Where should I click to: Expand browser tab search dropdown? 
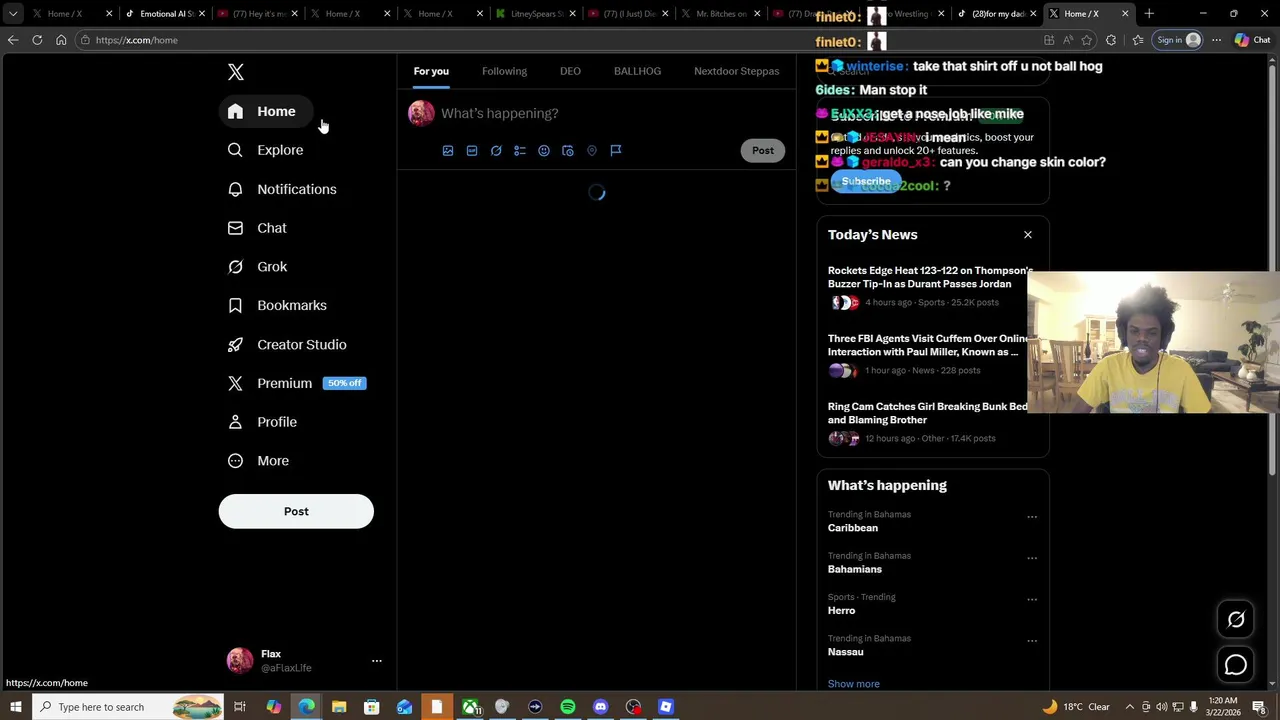point(13,14)
